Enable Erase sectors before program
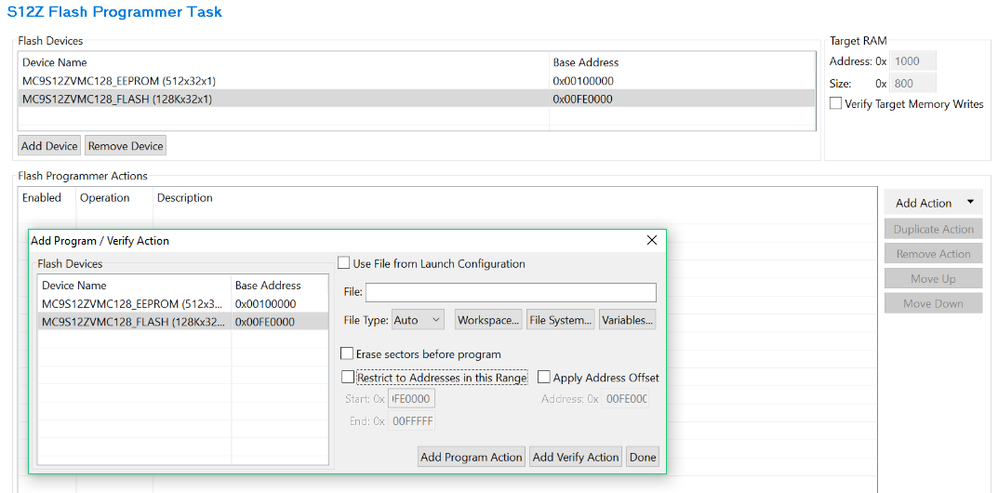Image resolution: width=998 pixels, height=493 pixels. coord(347,354)
